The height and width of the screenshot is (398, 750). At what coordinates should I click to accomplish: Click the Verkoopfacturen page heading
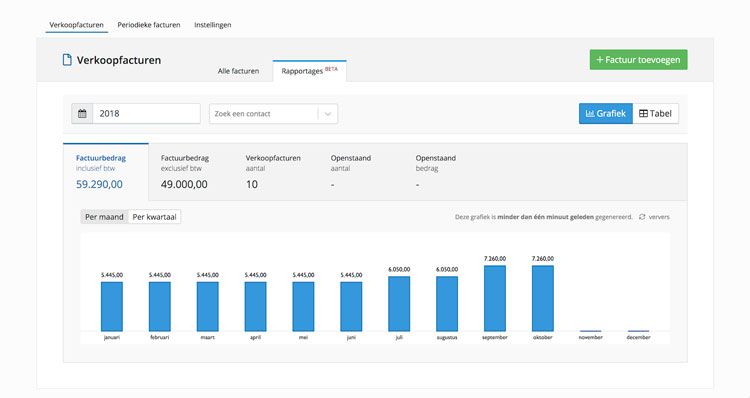[119, 60]
